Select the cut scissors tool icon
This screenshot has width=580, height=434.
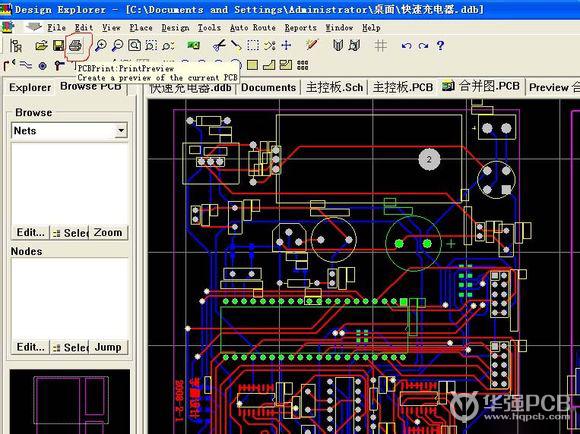point(219,46)
